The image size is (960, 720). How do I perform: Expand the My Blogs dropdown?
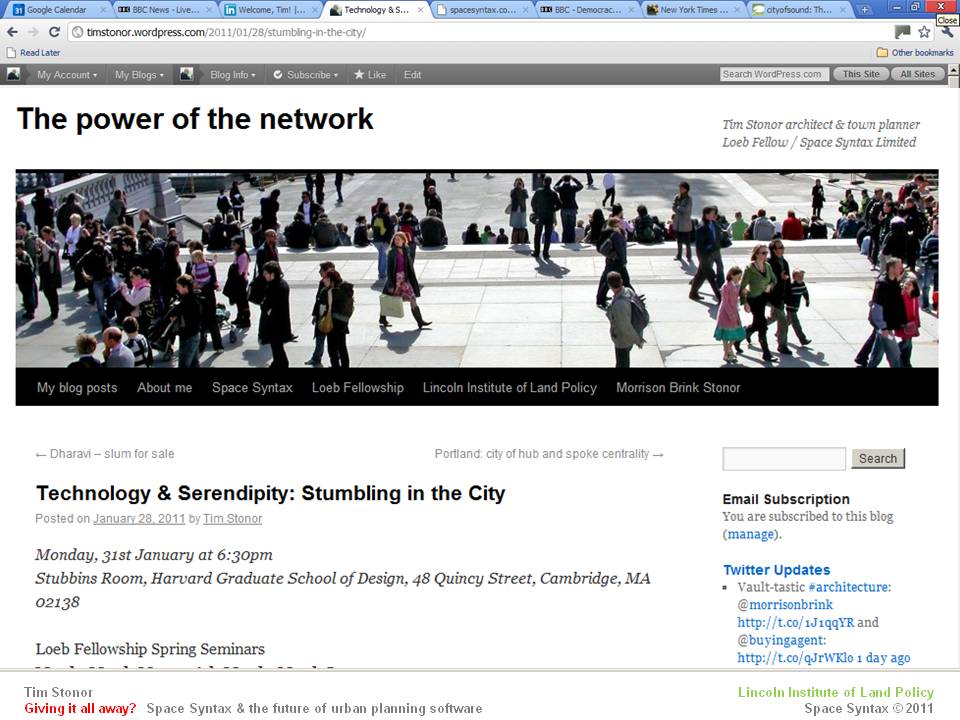(x=140, y=75)
